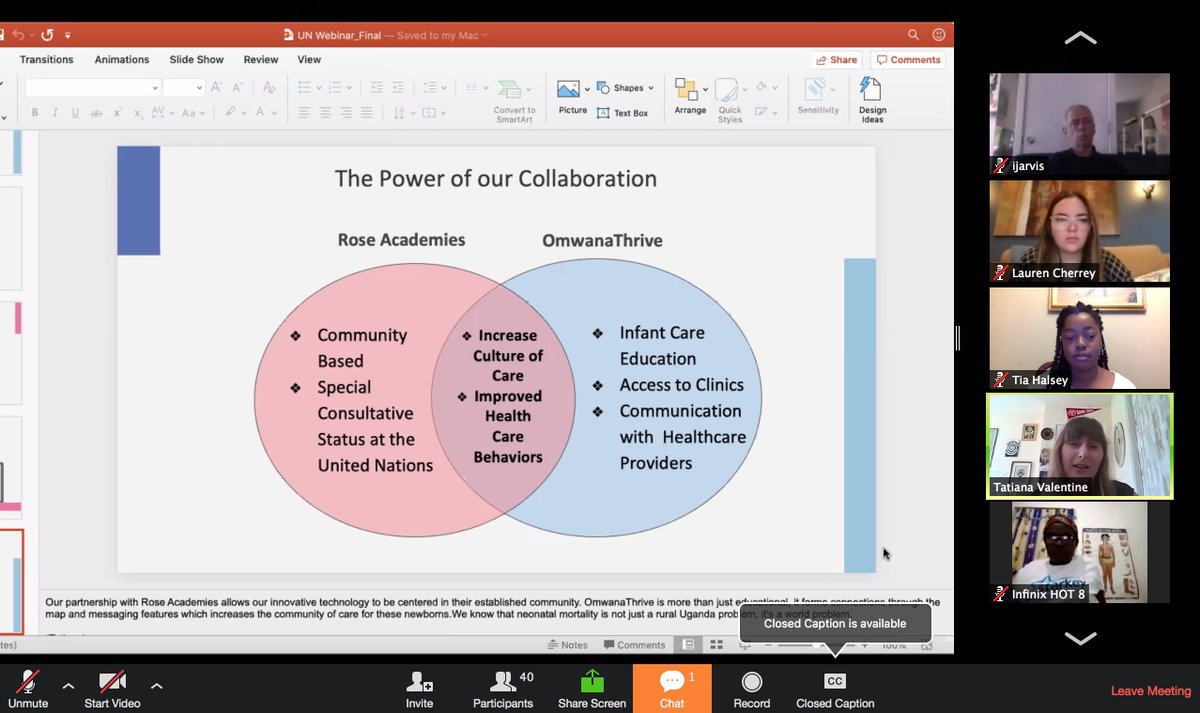Click Clear Formatting icon
This screenshot has height=713, width=1200.
coord(269,87)
